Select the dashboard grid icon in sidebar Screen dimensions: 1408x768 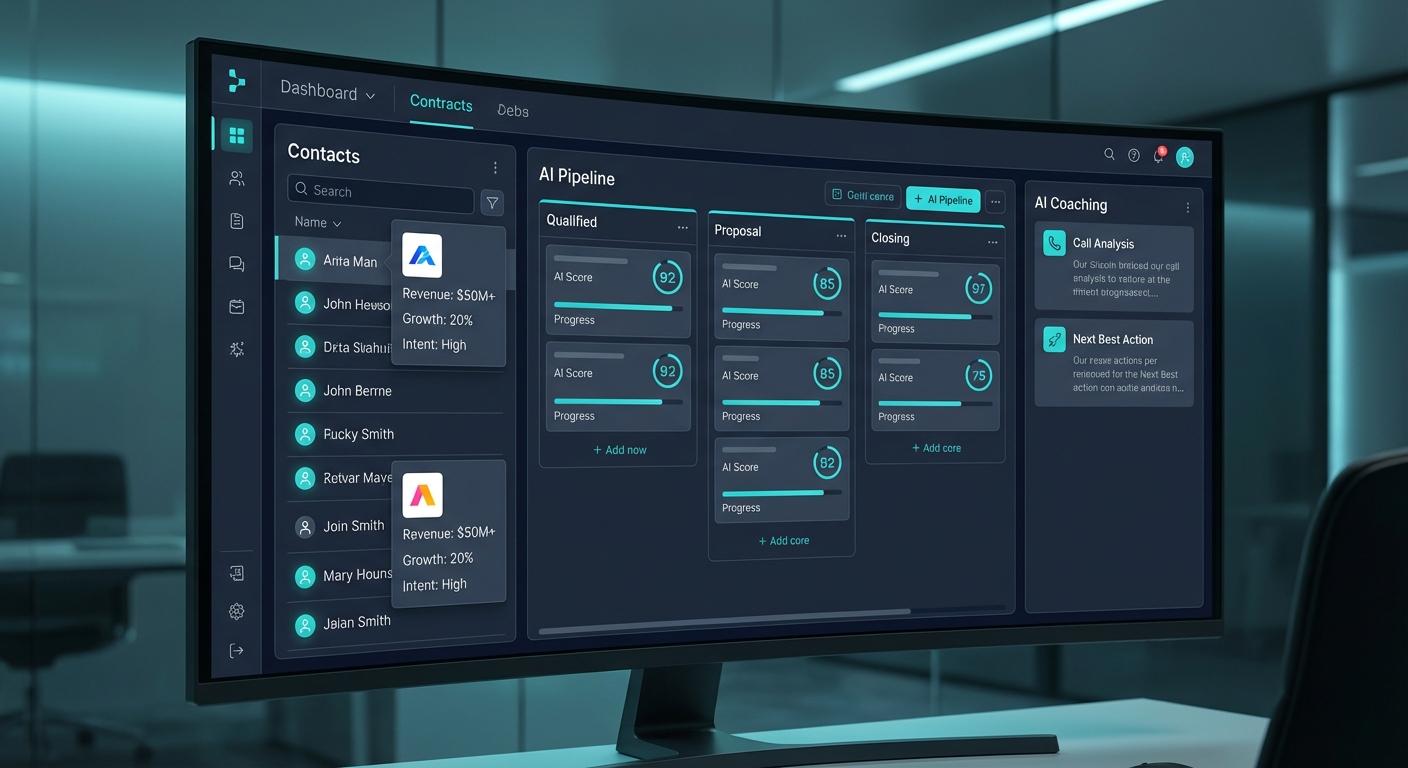(236, 134)
